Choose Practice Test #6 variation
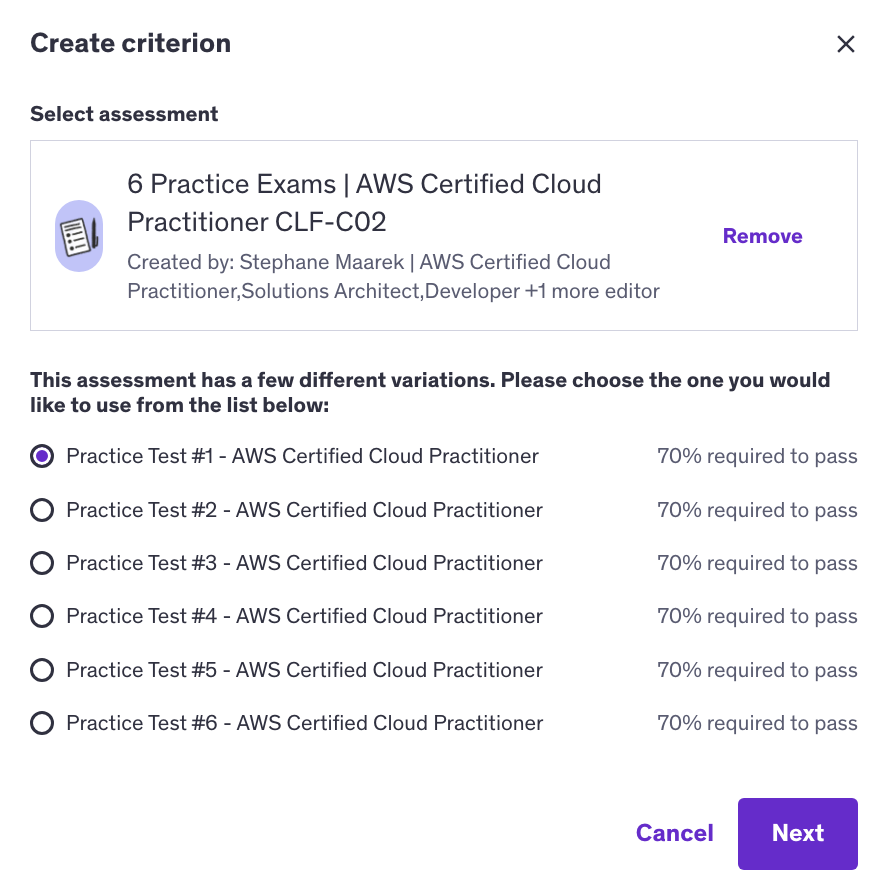Screen dimensions: 886x890 click(x=42, y=723)
